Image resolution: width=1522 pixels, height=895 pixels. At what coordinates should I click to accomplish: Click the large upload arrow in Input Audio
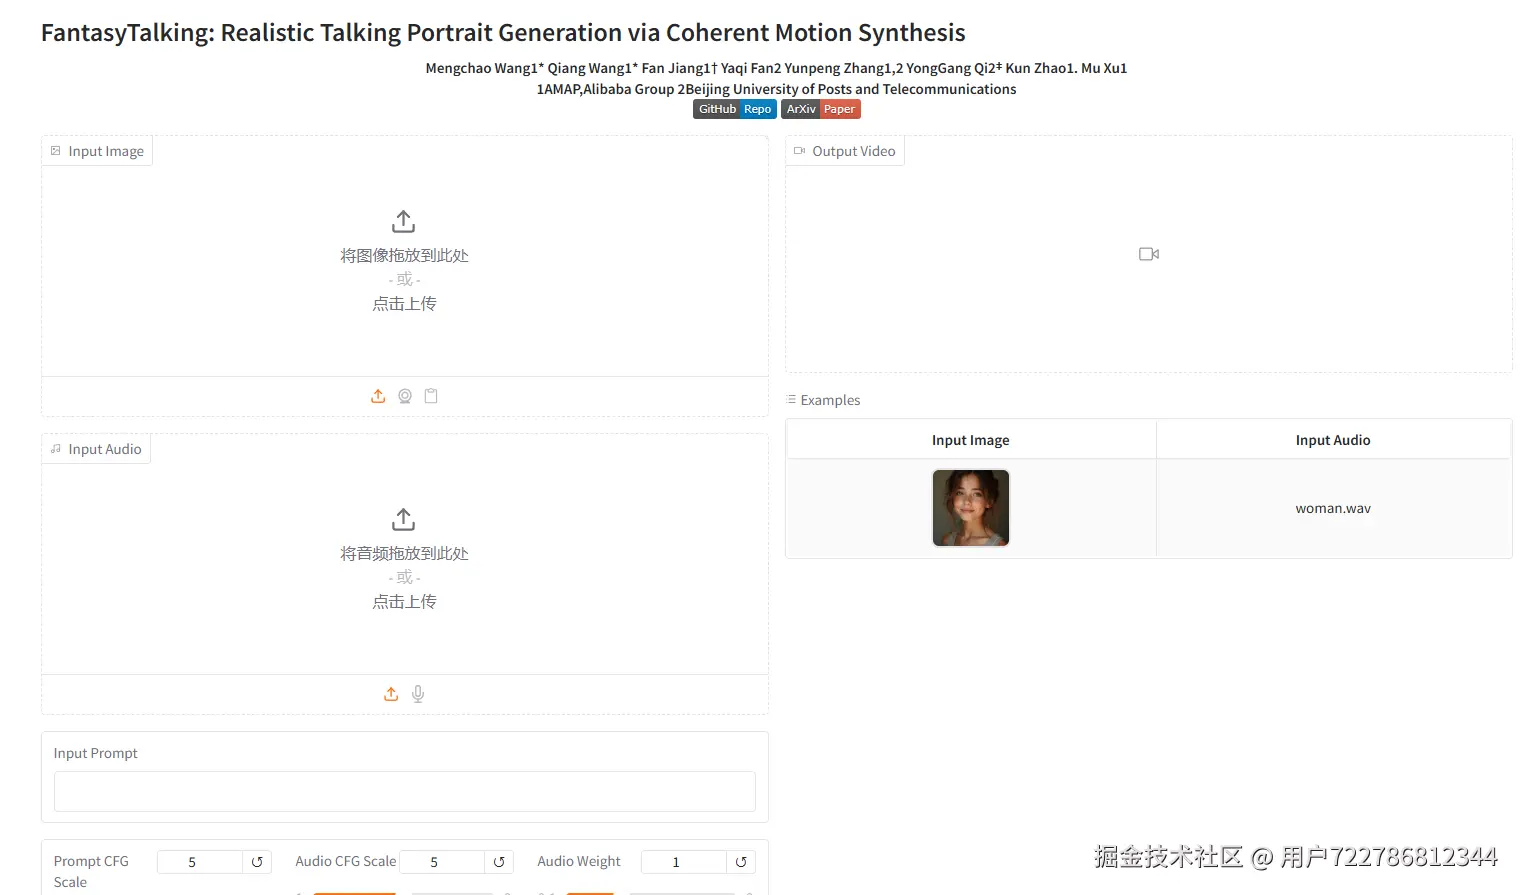404,519
